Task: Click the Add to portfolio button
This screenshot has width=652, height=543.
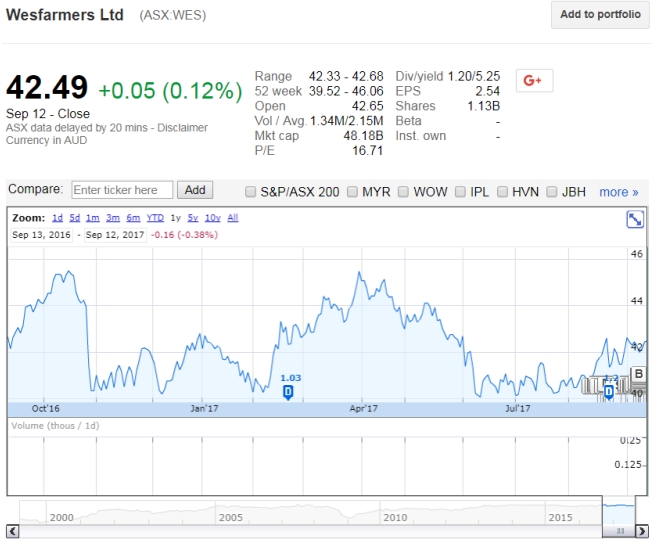Action: coord(600,15)
